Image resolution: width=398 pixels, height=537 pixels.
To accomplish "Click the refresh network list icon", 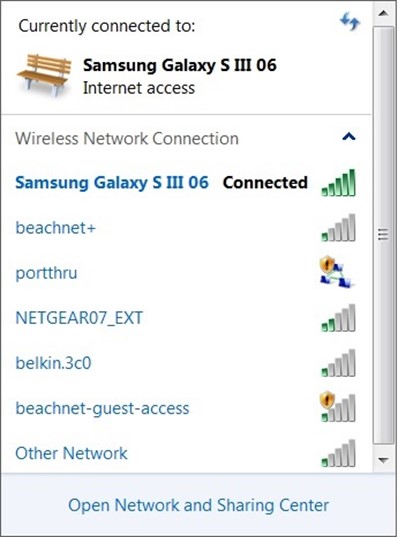I will click(350, 21).
